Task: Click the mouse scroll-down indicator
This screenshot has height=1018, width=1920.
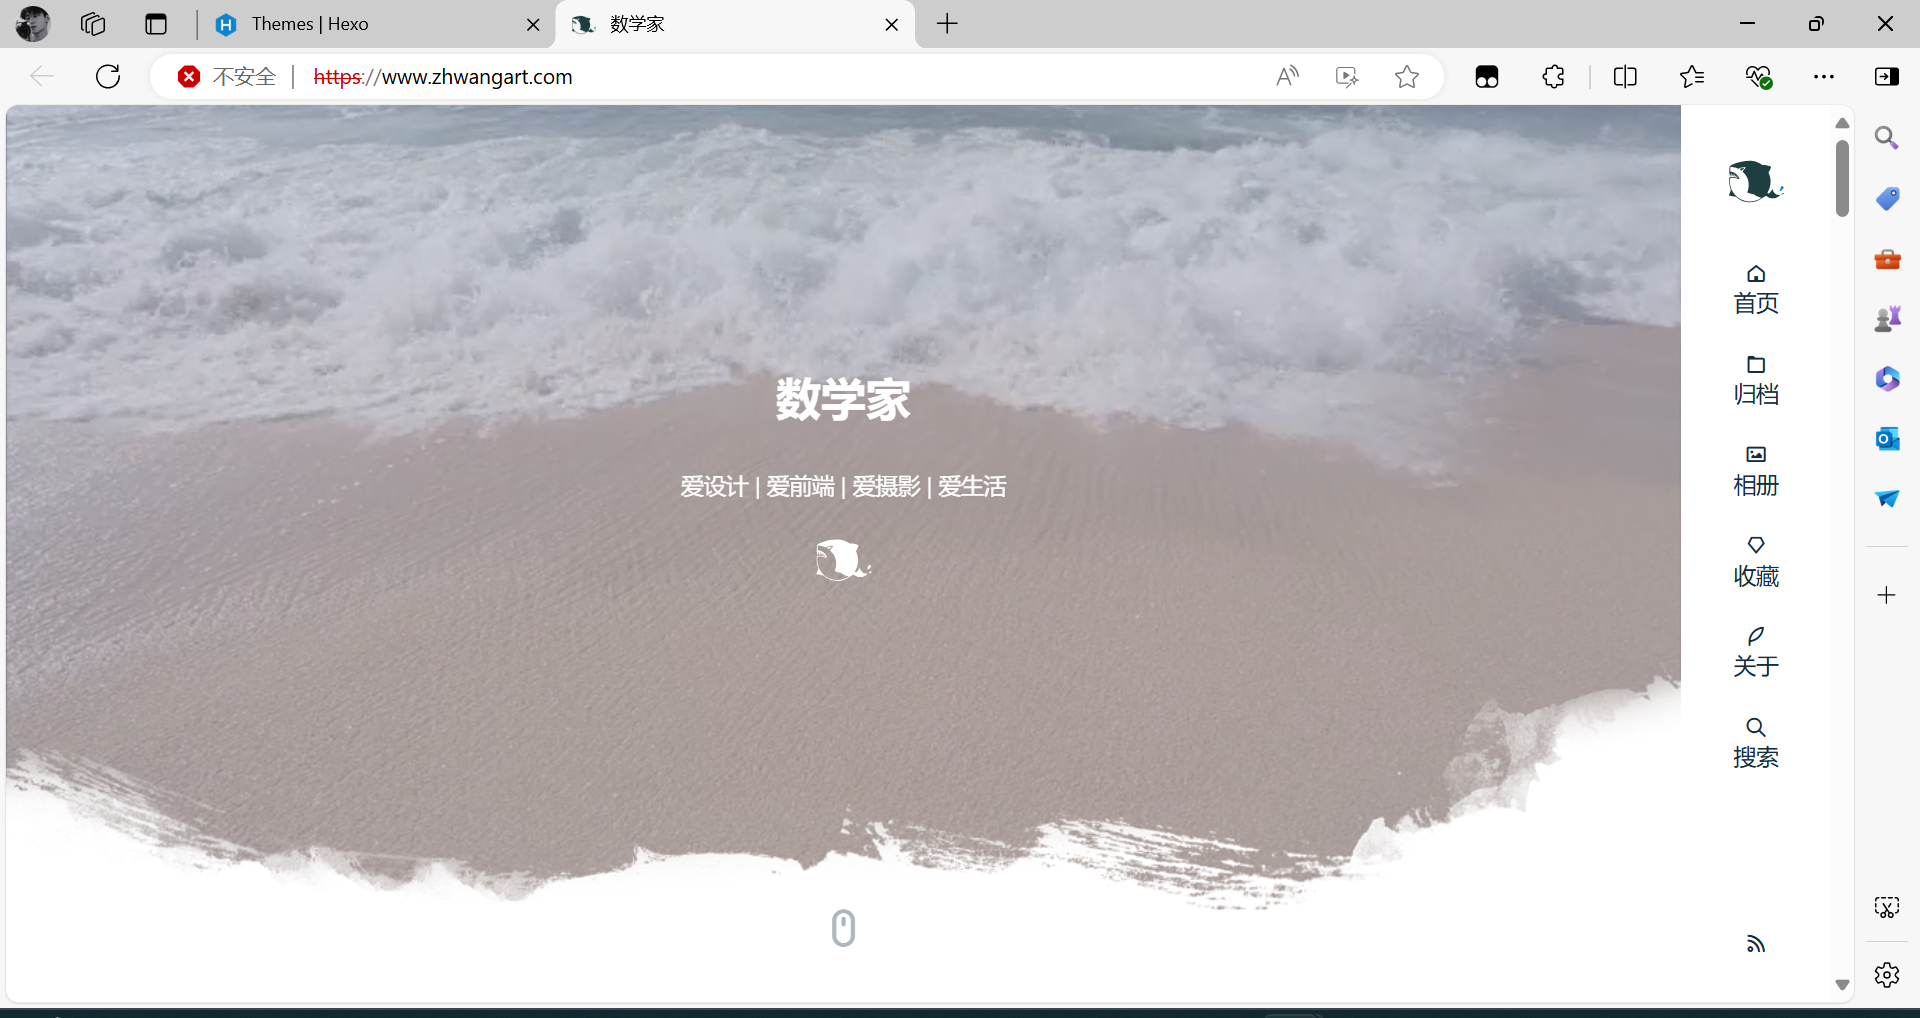Action: 843,928
